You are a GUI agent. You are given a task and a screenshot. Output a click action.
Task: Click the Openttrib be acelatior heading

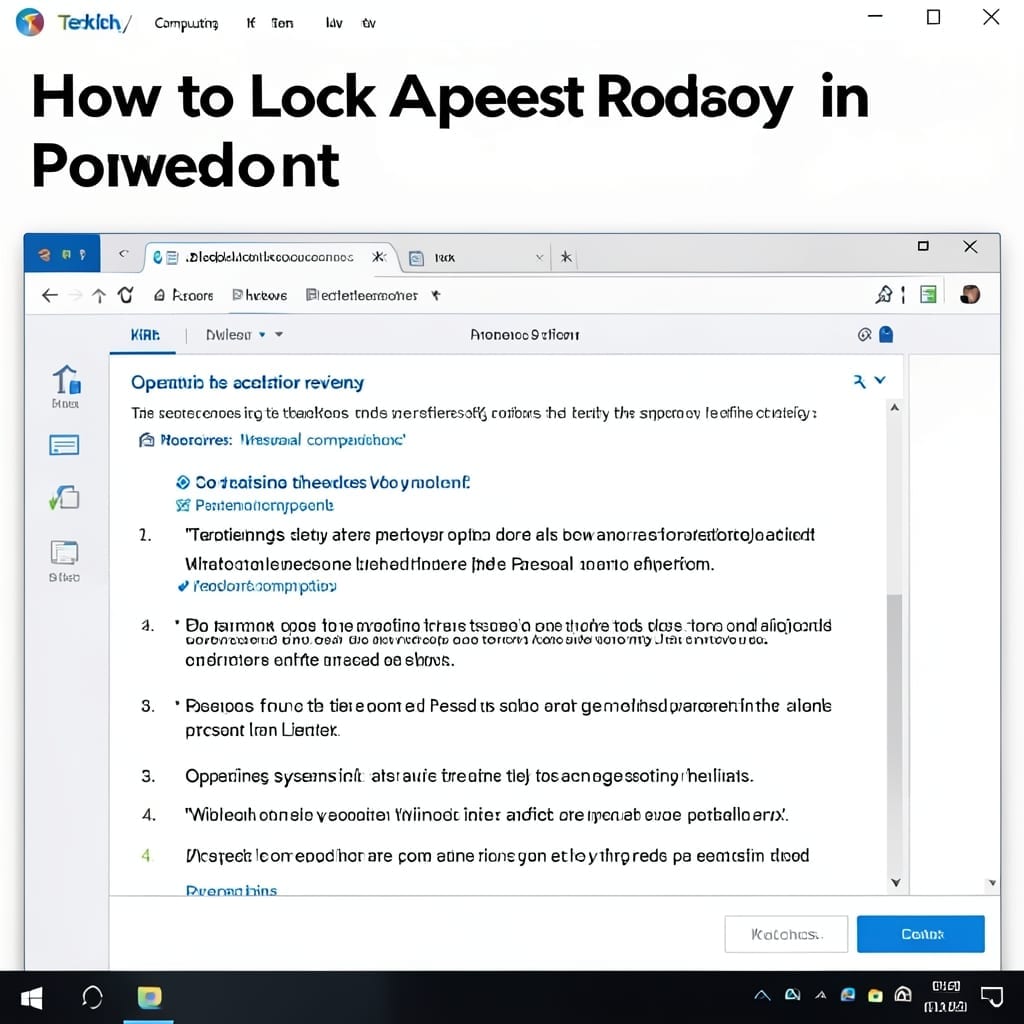[248, 383]
